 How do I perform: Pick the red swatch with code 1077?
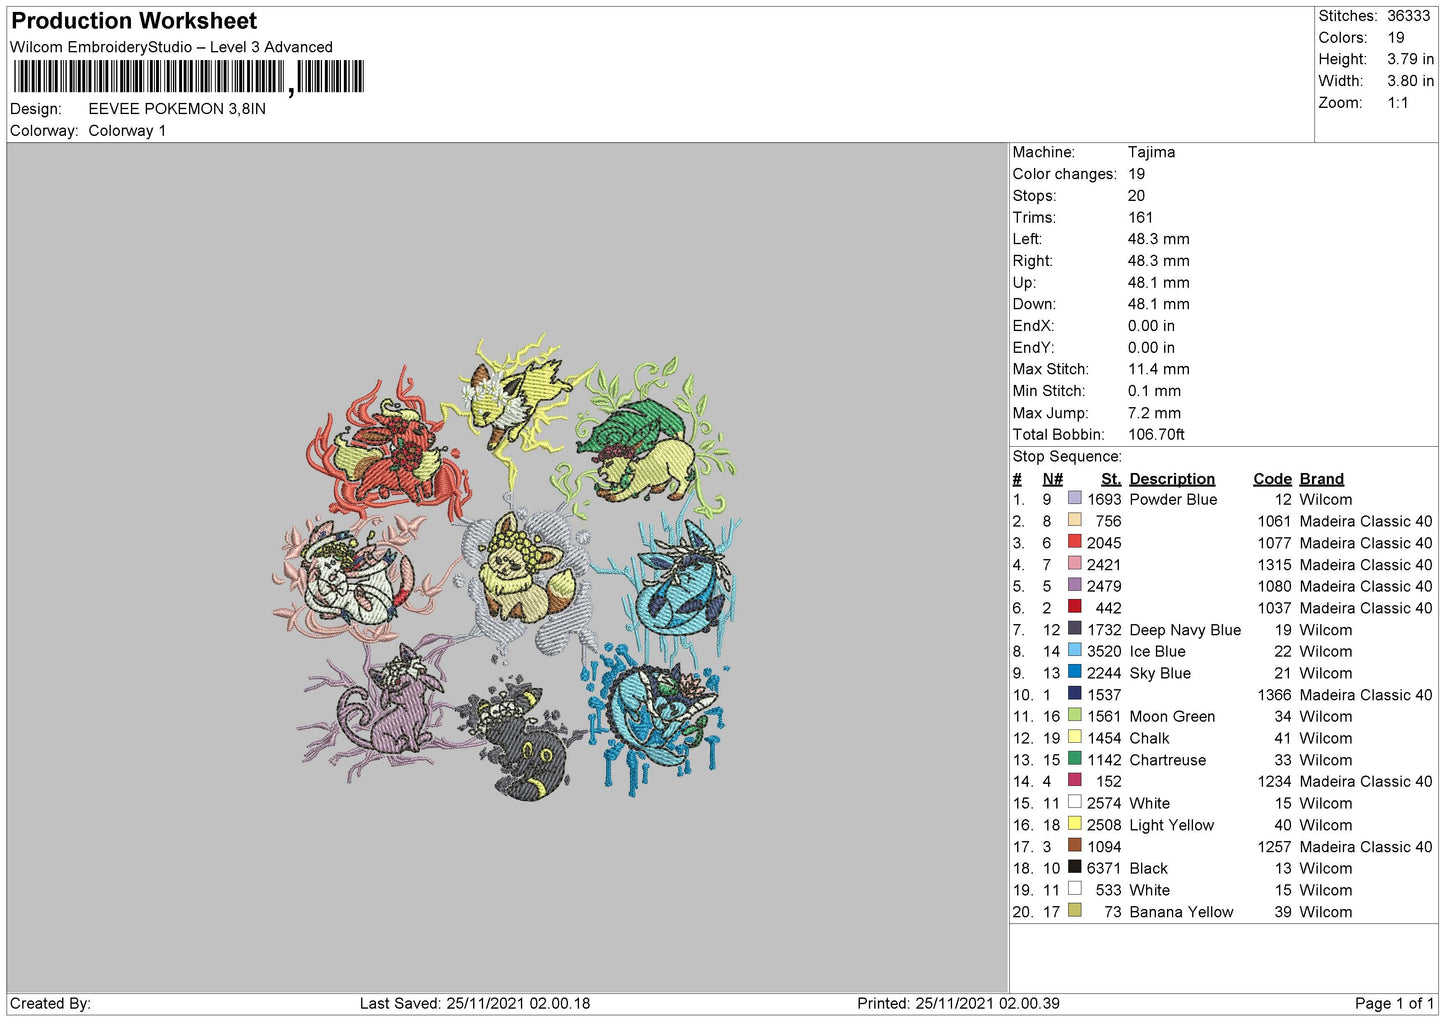(1074, 541)
